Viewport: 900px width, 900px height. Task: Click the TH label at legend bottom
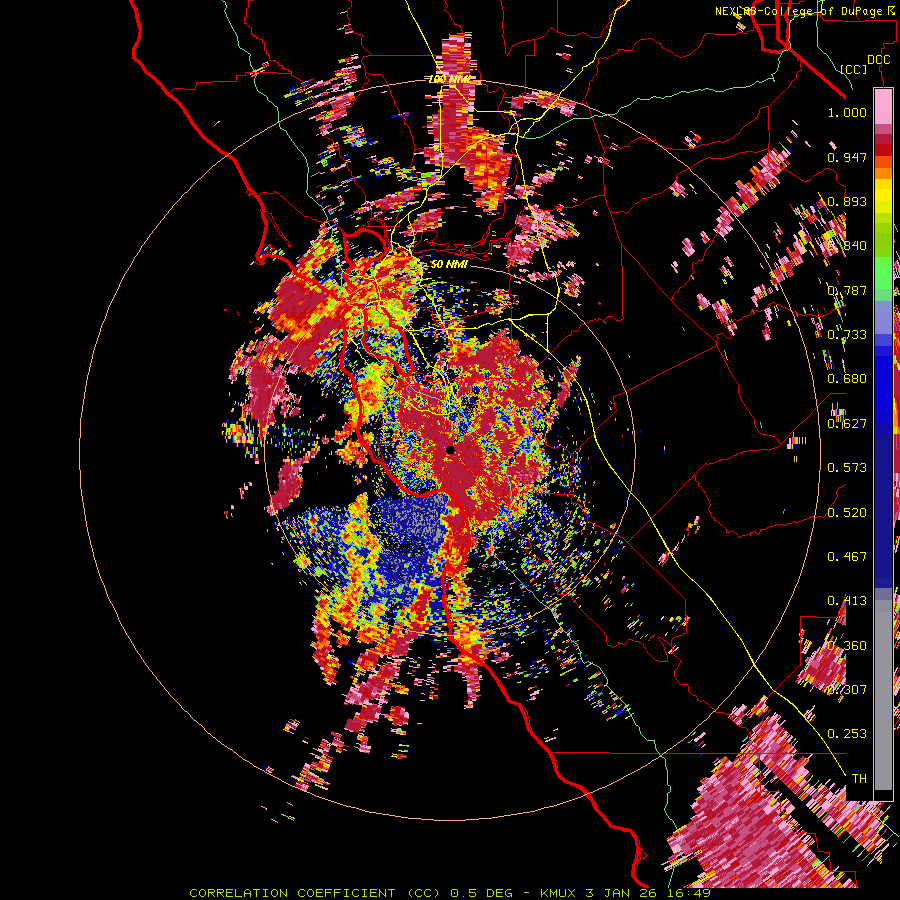(x=859, y=779)
